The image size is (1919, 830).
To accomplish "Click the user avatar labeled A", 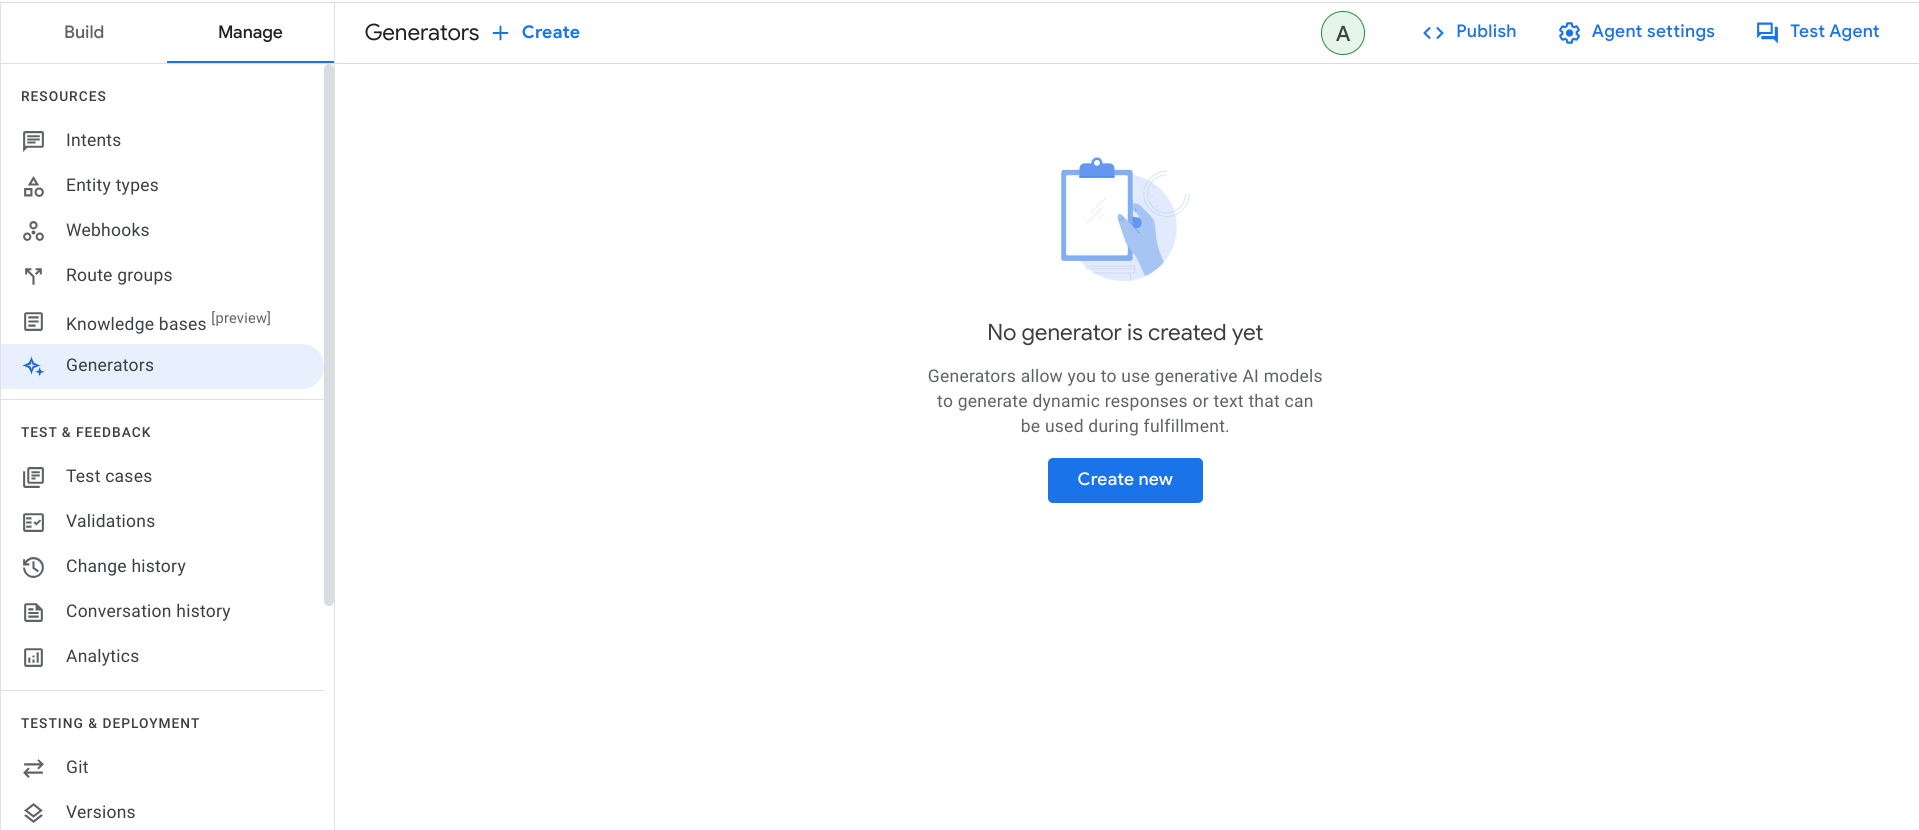I will 1342,33.
